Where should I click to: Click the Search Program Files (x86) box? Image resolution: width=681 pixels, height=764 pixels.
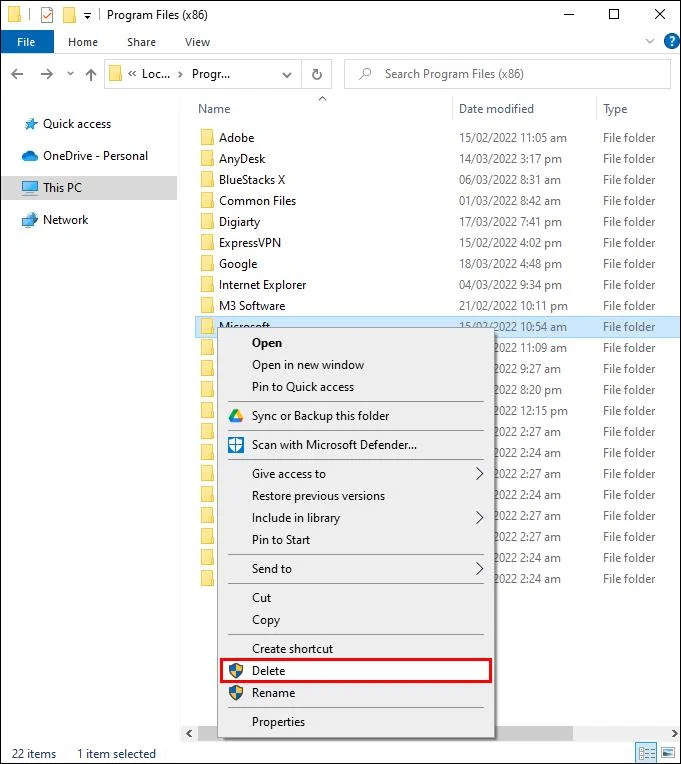tap(507, 74)
